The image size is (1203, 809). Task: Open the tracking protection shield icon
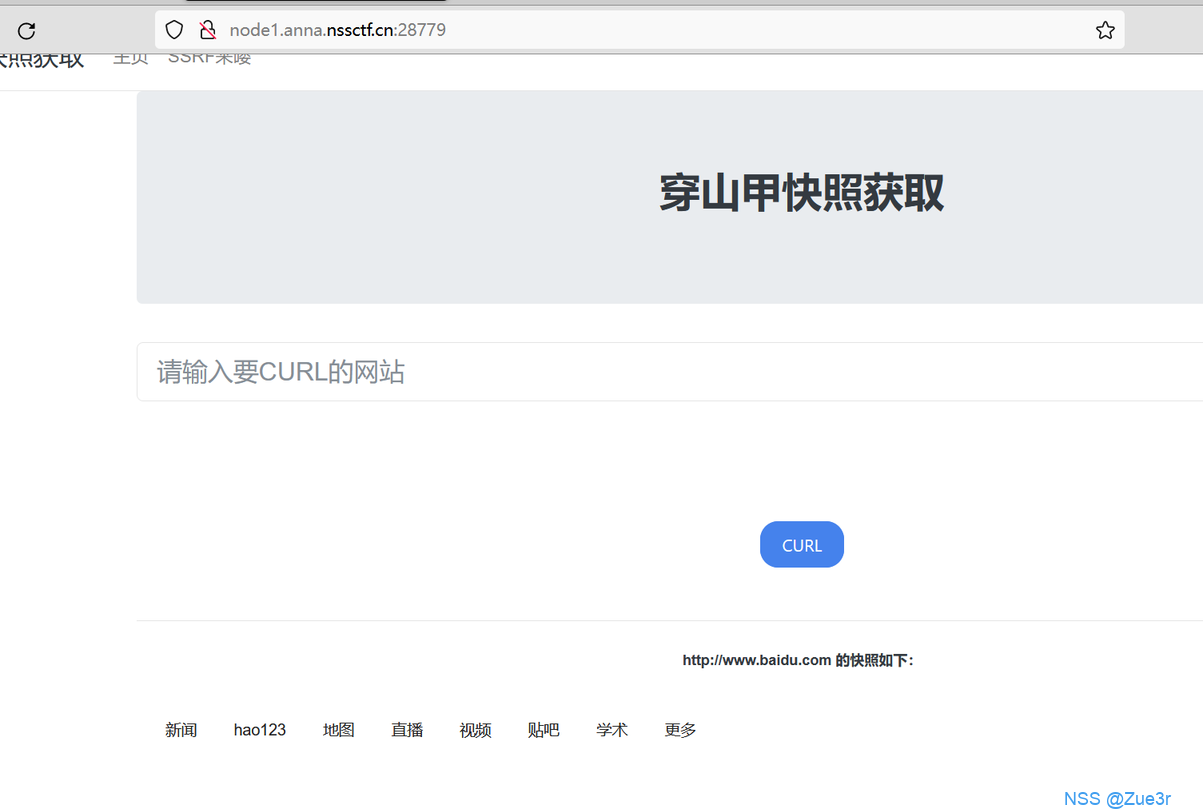[x=175, y=30]
